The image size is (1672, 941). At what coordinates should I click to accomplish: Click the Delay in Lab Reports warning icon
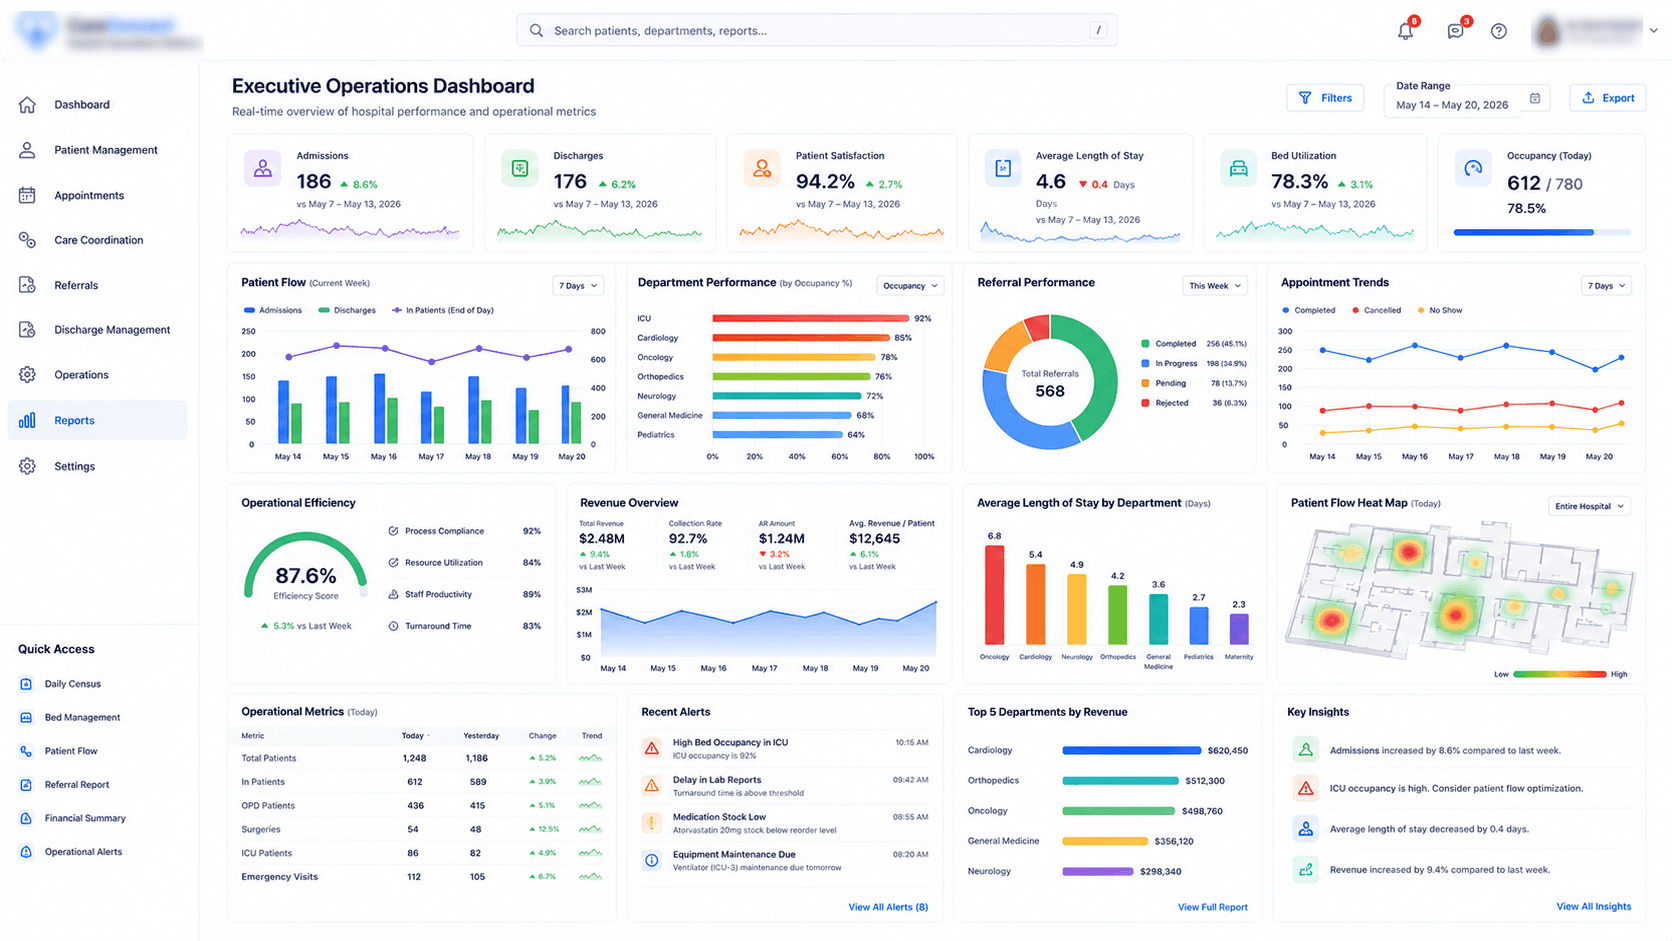[x=652, y=786]
